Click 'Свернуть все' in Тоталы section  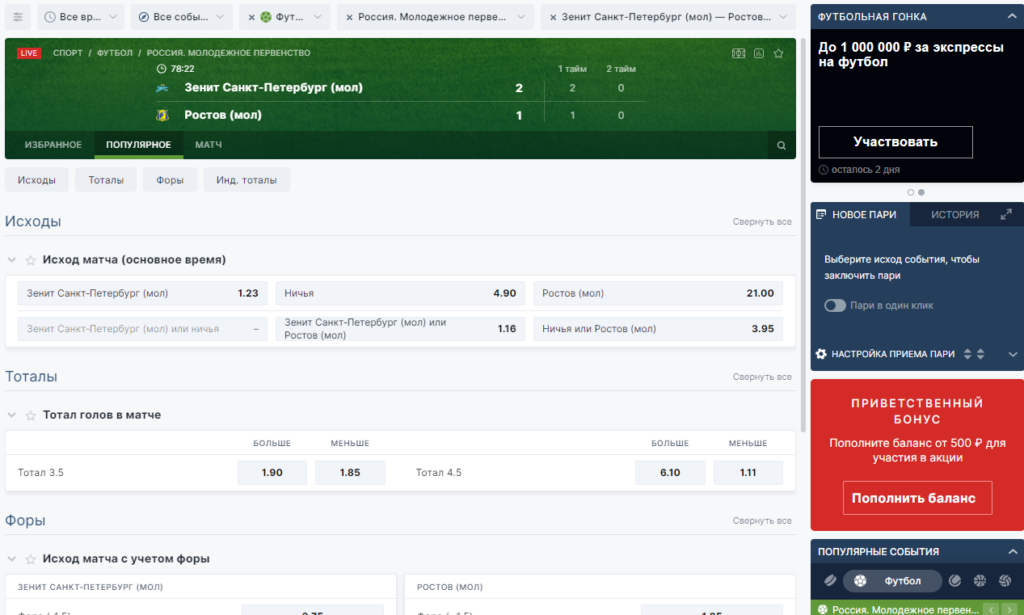tap(762, 377)
